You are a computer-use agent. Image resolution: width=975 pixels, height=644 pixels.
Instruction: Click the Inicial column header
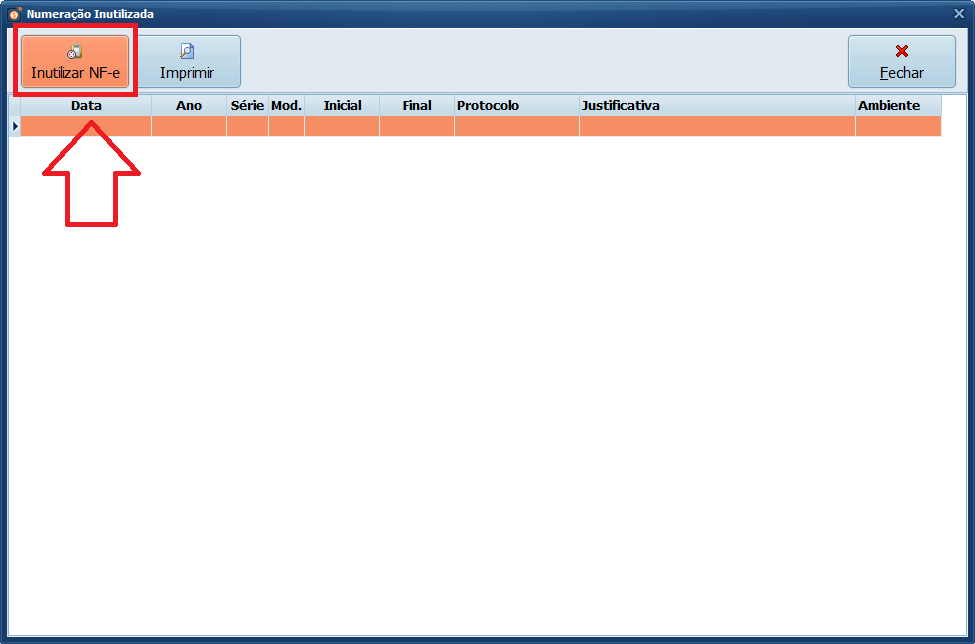(342, 105)
